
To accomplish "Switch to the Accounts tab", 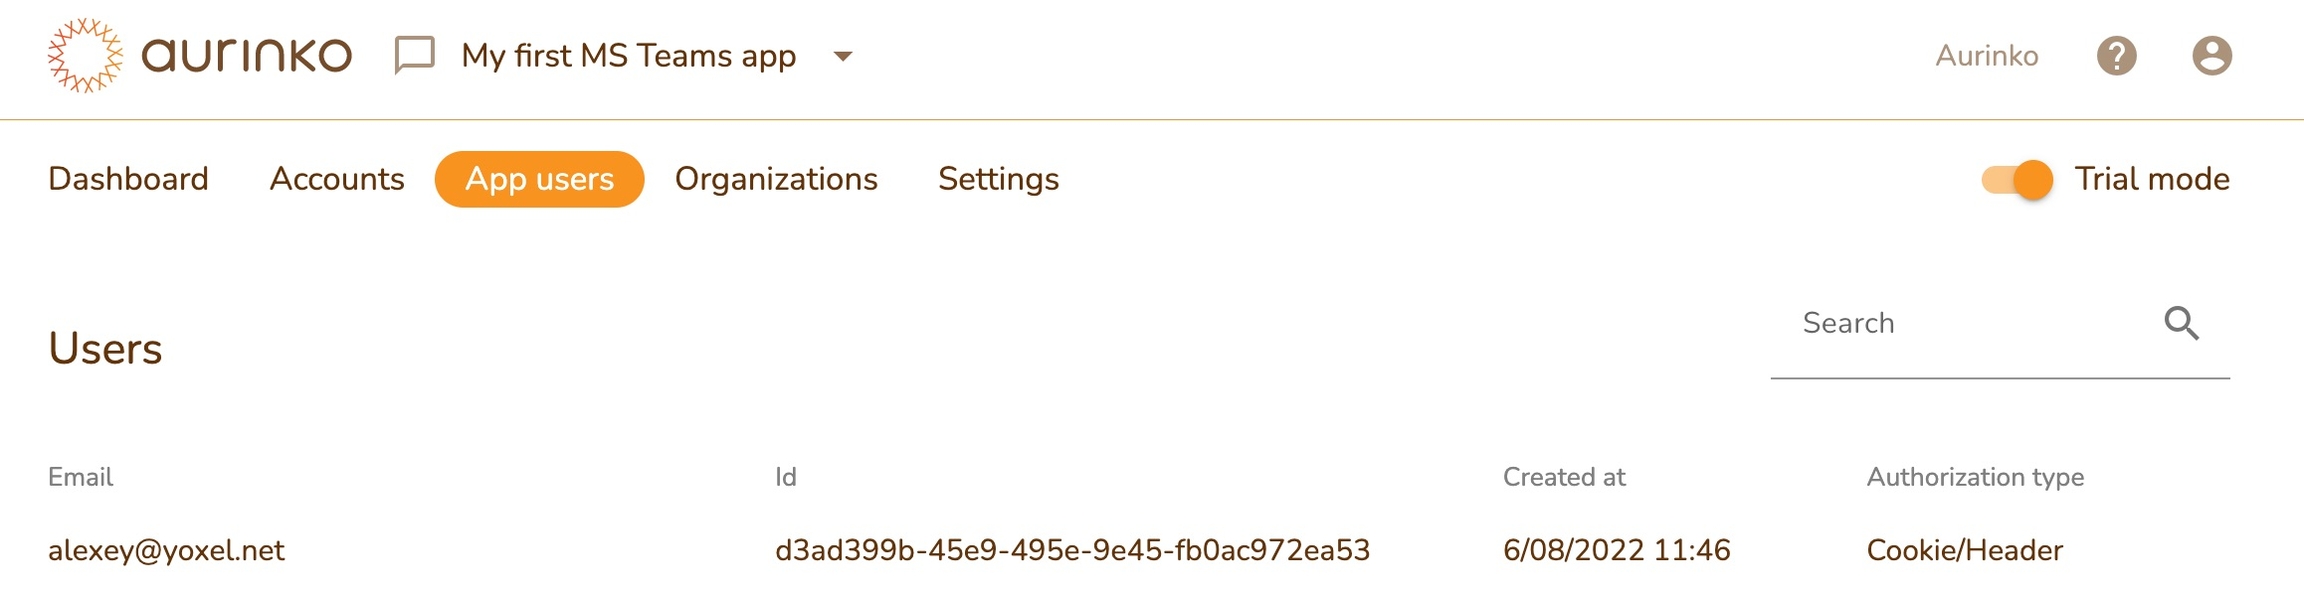I will [x=337, y=179].
